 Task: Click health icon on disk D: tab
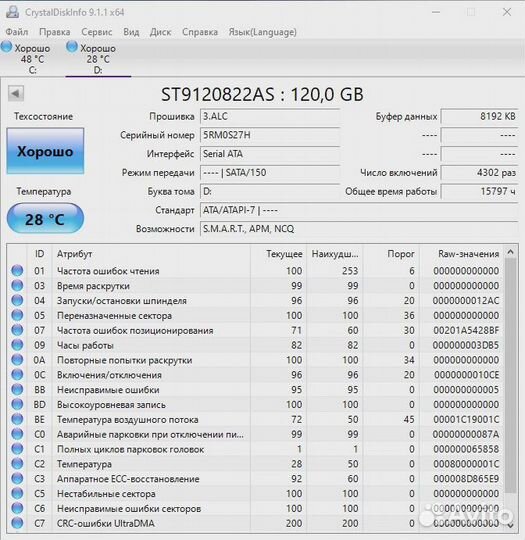pos(72,46)
